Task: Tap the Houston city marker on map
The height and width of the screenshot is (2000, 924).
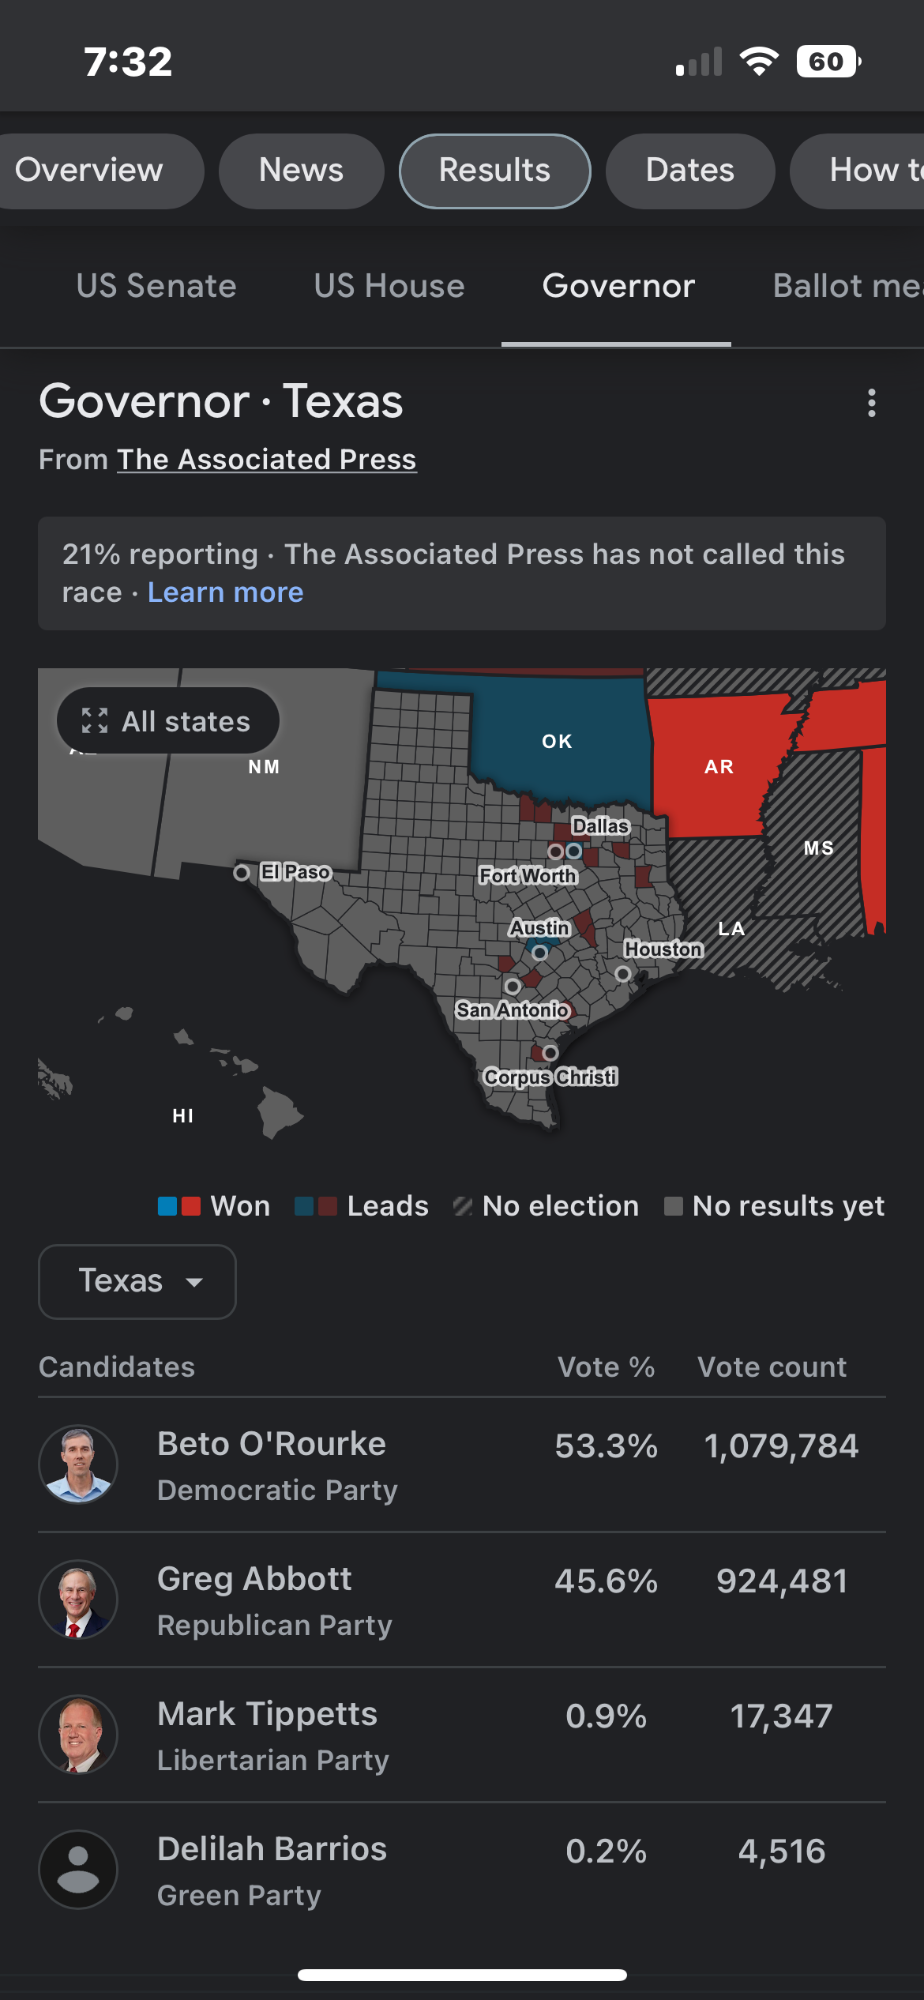Action: coord(623,973)
